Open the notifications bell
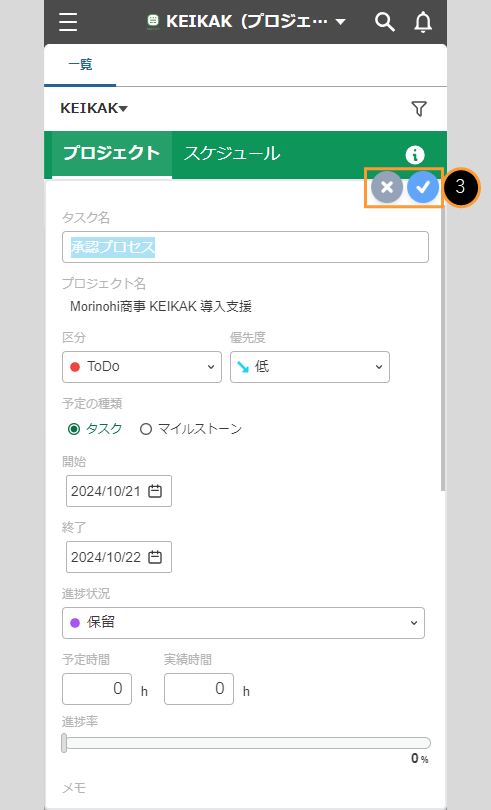 pyautogui.click(x=423, y=22)
